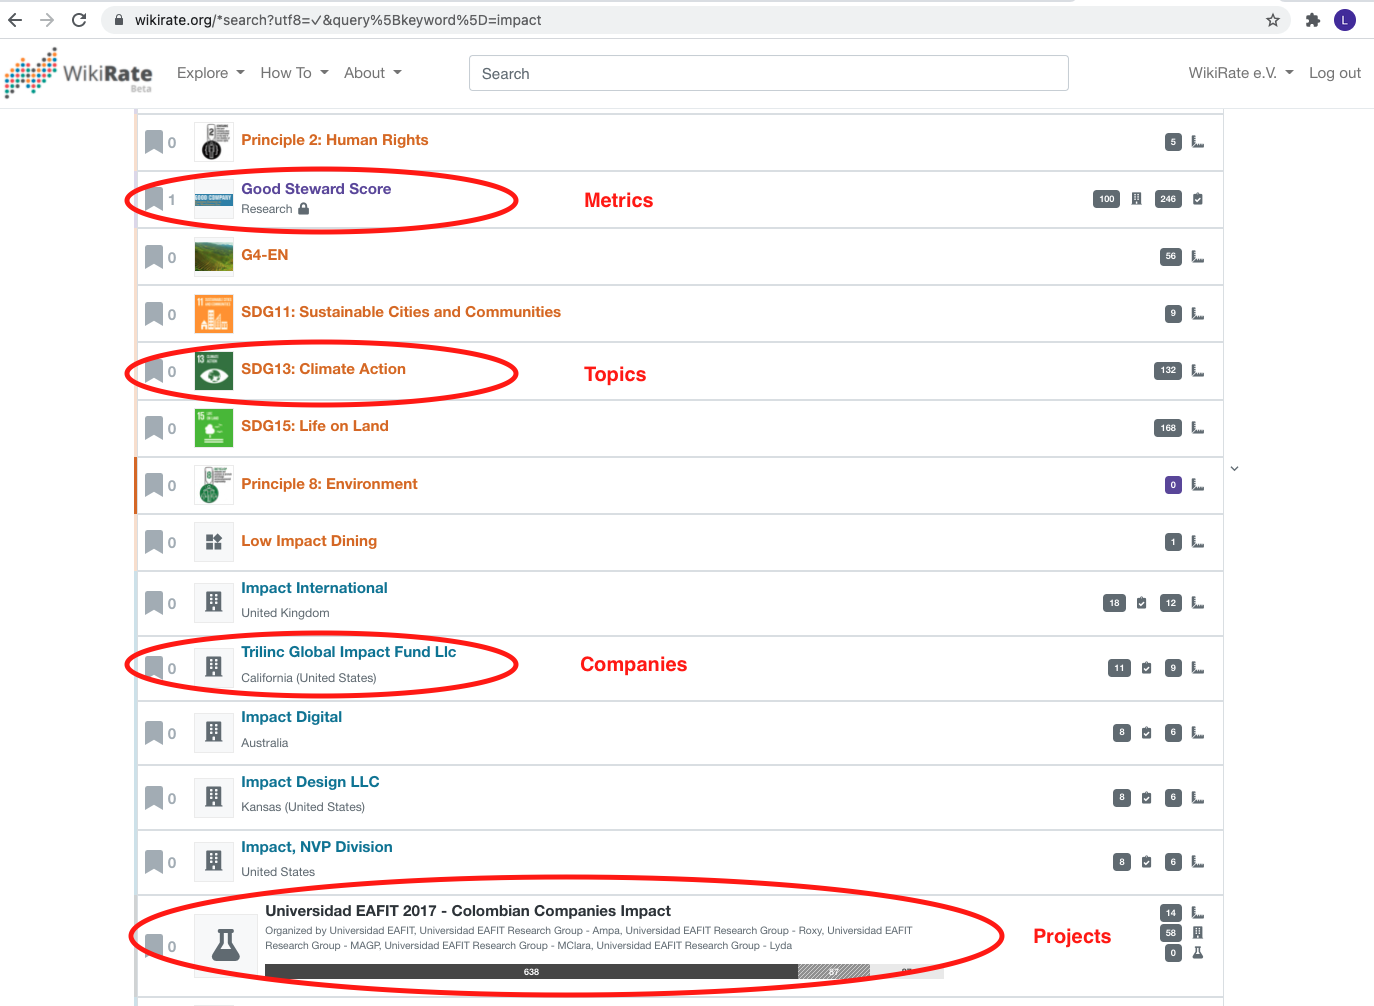Screen dimensions: 1374x1006
Task: Open the WikiRate e.V. account dropdown
Action: [1241, 73]
